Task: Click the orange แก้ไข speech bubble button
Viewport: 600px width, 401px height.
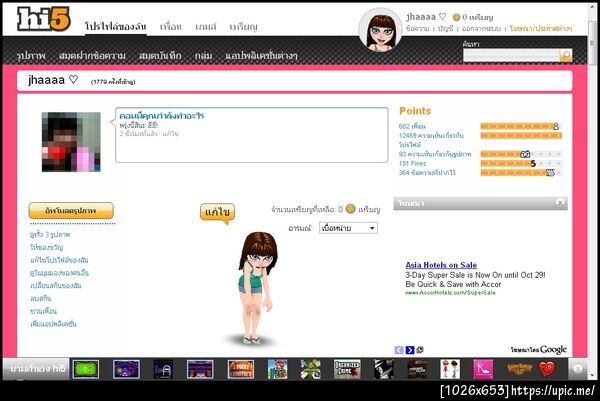Action: coord(217,212)
